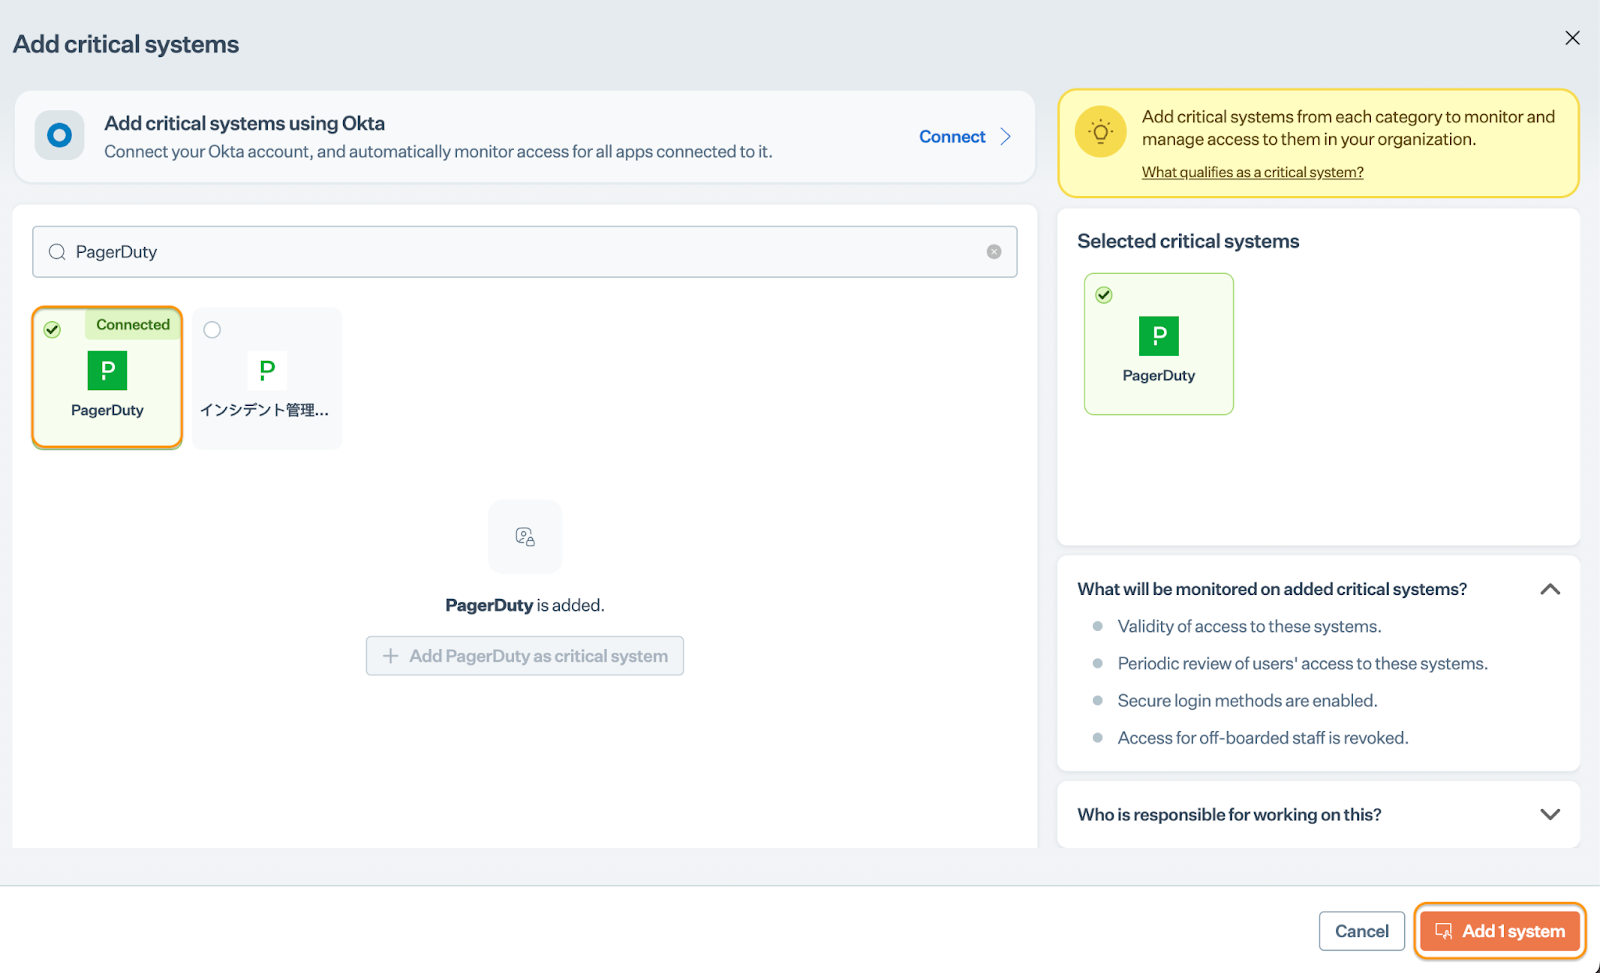Click Connect to link Okta account

(952, 137)
